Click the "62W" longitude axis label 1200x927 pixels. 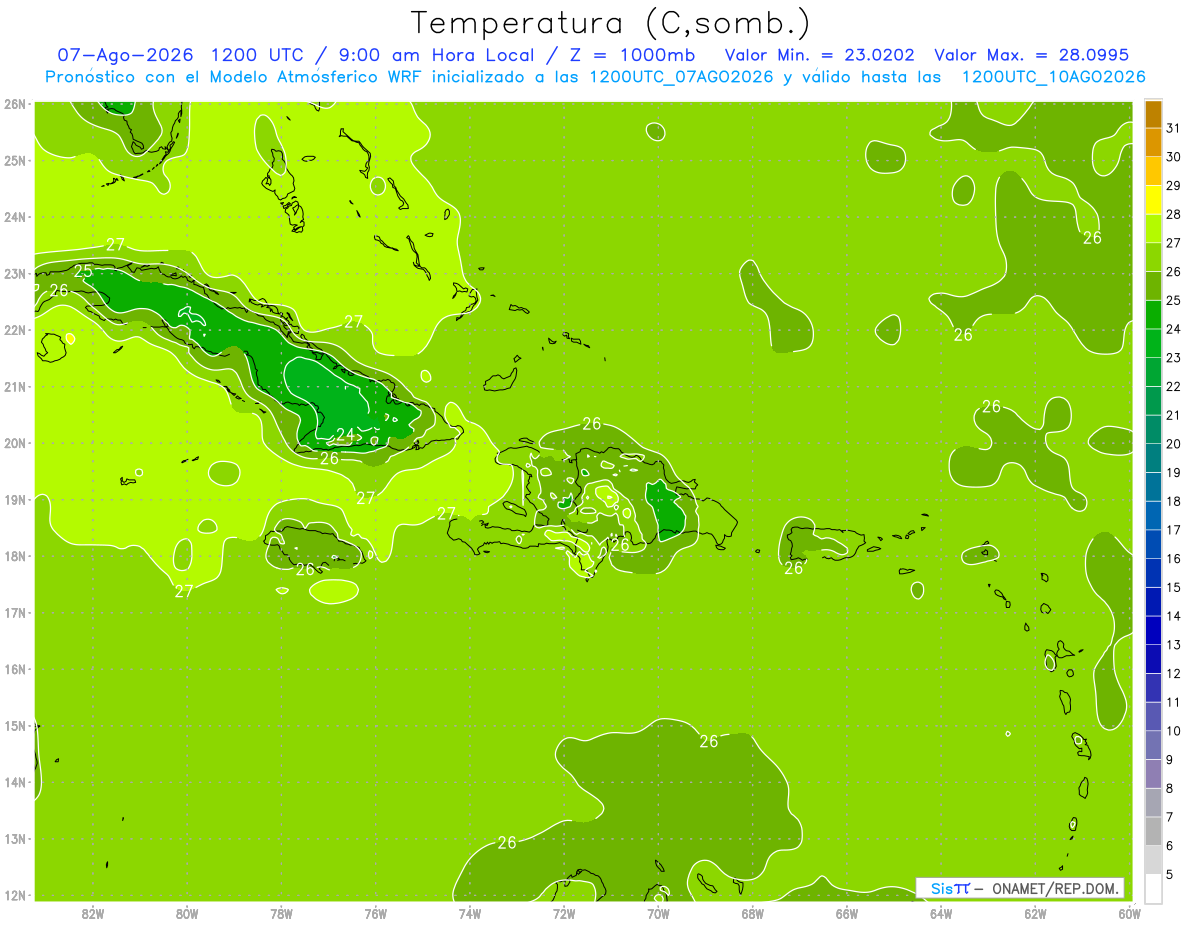pos(1036,912)
